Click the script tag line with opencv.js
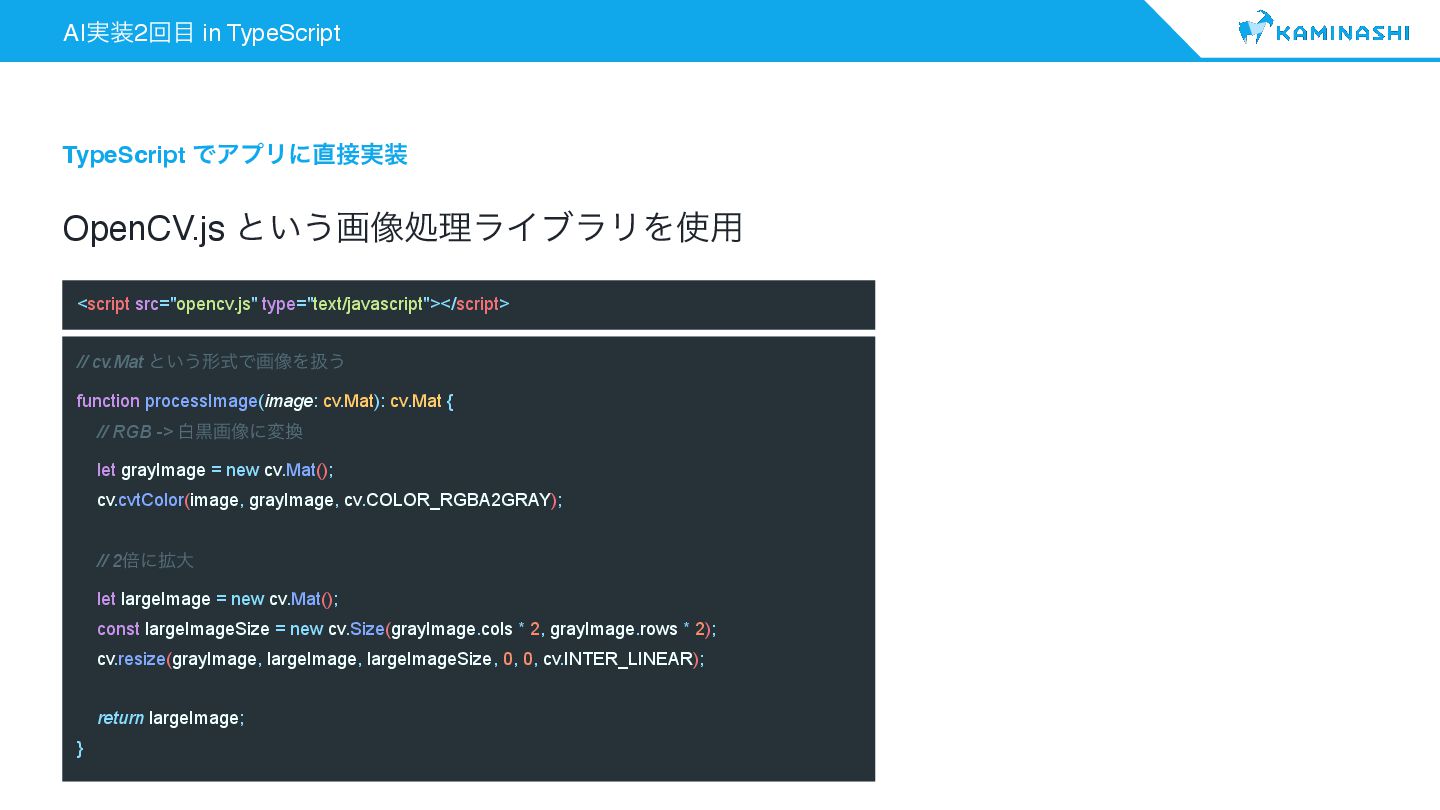Image resolution: width=1440 pixels, height=810 pixels. (x=293, y=304)
